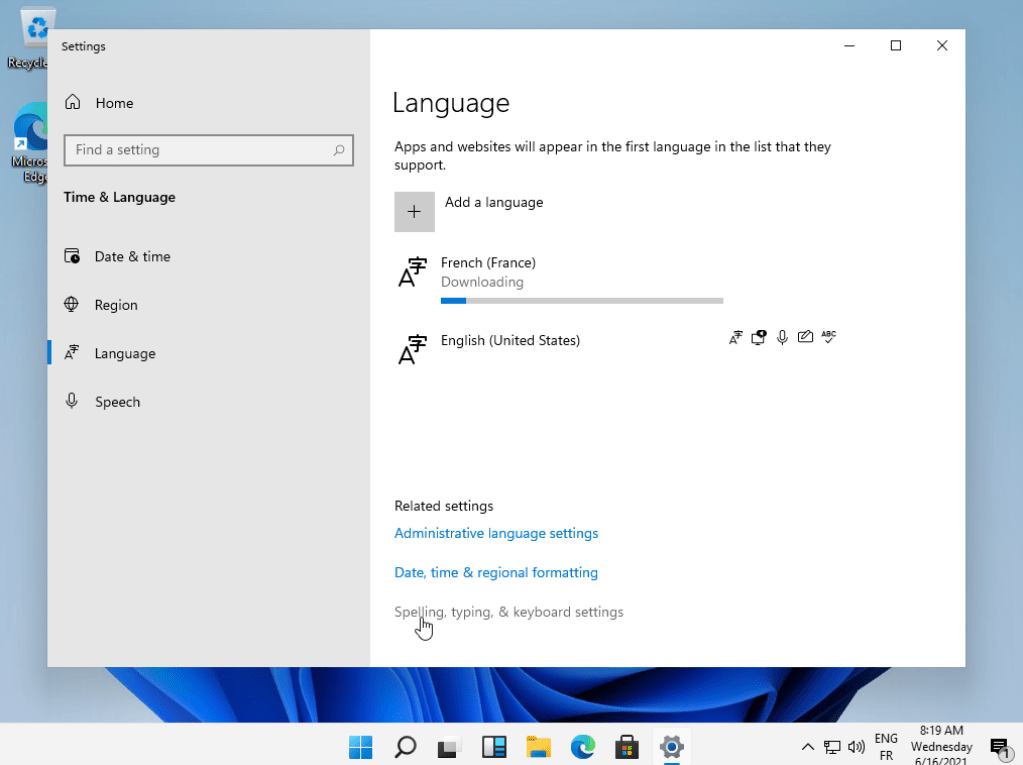Open File Explorer from the taskbar
Screen dimensions: 1023x765
tap(539, 747)
